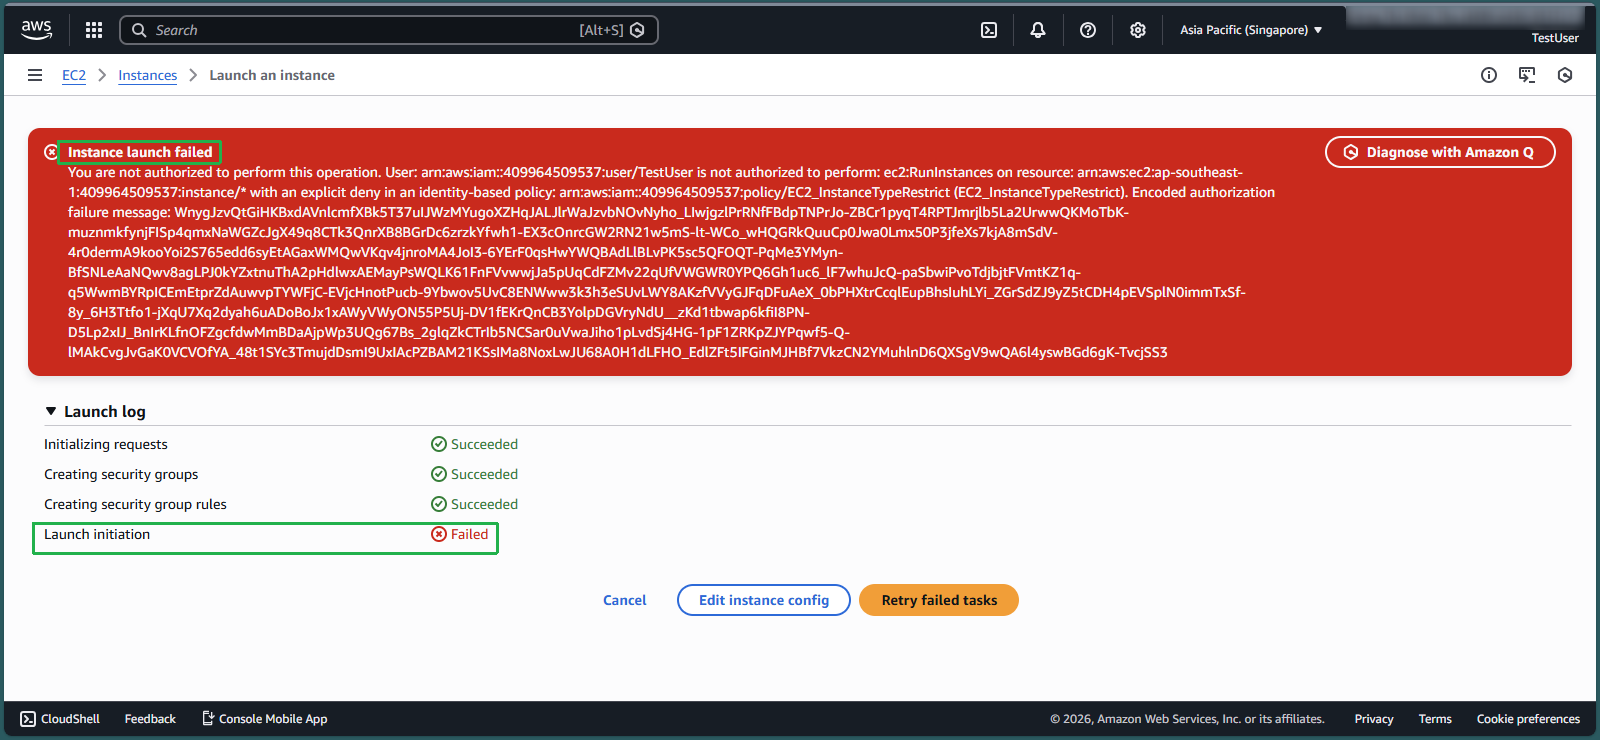Screen dimensions: 1600x740
Task: Click Retry failed tasks button
Action: [939, 600]
